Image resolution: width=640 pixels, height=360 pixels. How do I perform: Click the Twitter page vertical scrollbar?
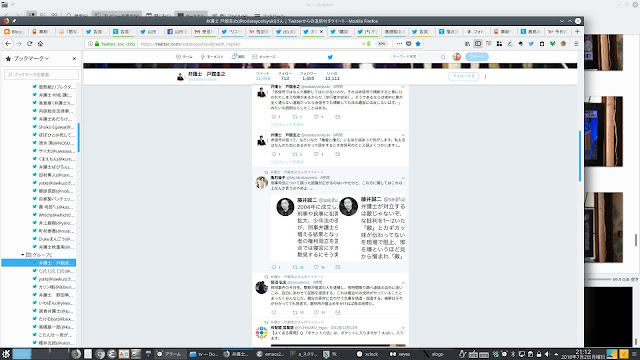(580, 156)
